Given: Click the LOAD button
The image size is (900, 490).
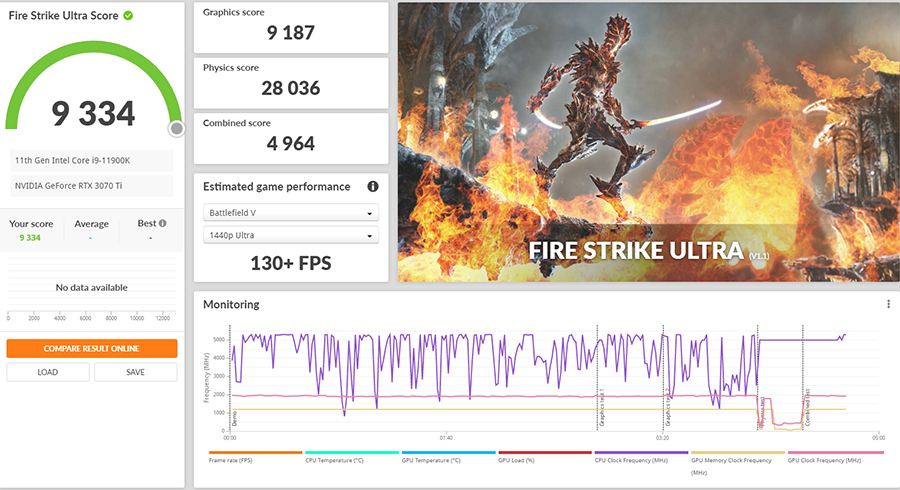Looking at the screenshot, I should point(48,372).
